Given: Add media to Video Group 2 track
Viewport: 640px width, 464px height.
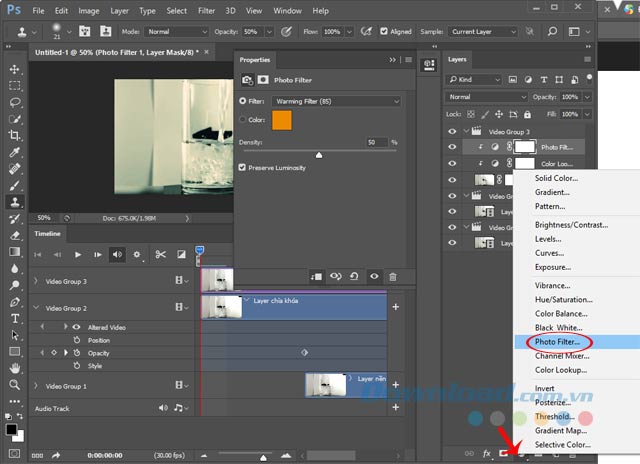Looking at the screenshot, I should point(395,307).
